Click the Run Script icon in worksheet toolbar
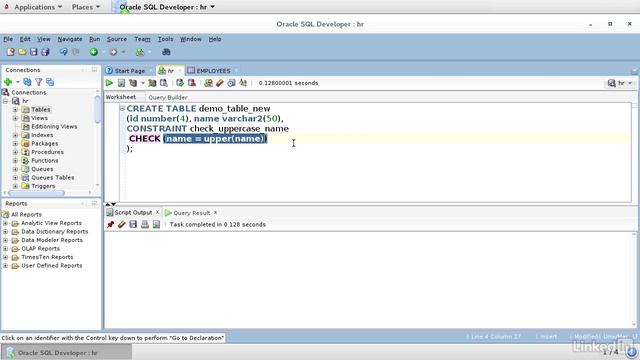This screenshot has height=360, width=640. (x=121, y=83)
